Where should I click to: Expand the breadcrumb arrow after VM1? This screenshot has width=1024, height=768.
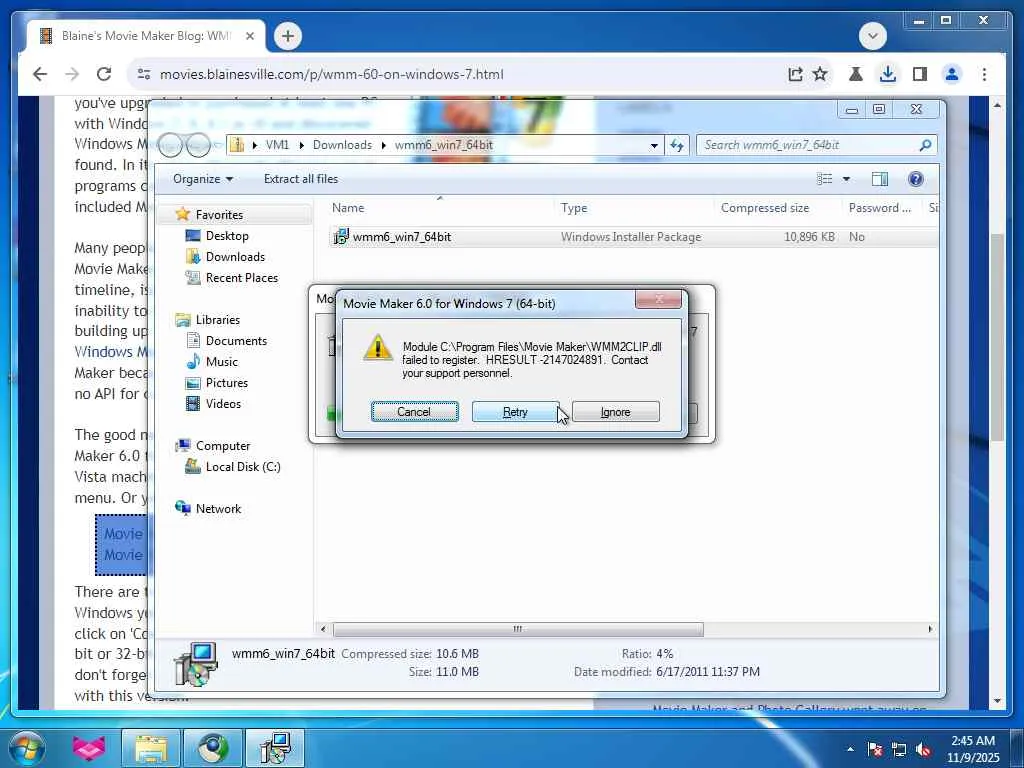click(x=301, y=145)
